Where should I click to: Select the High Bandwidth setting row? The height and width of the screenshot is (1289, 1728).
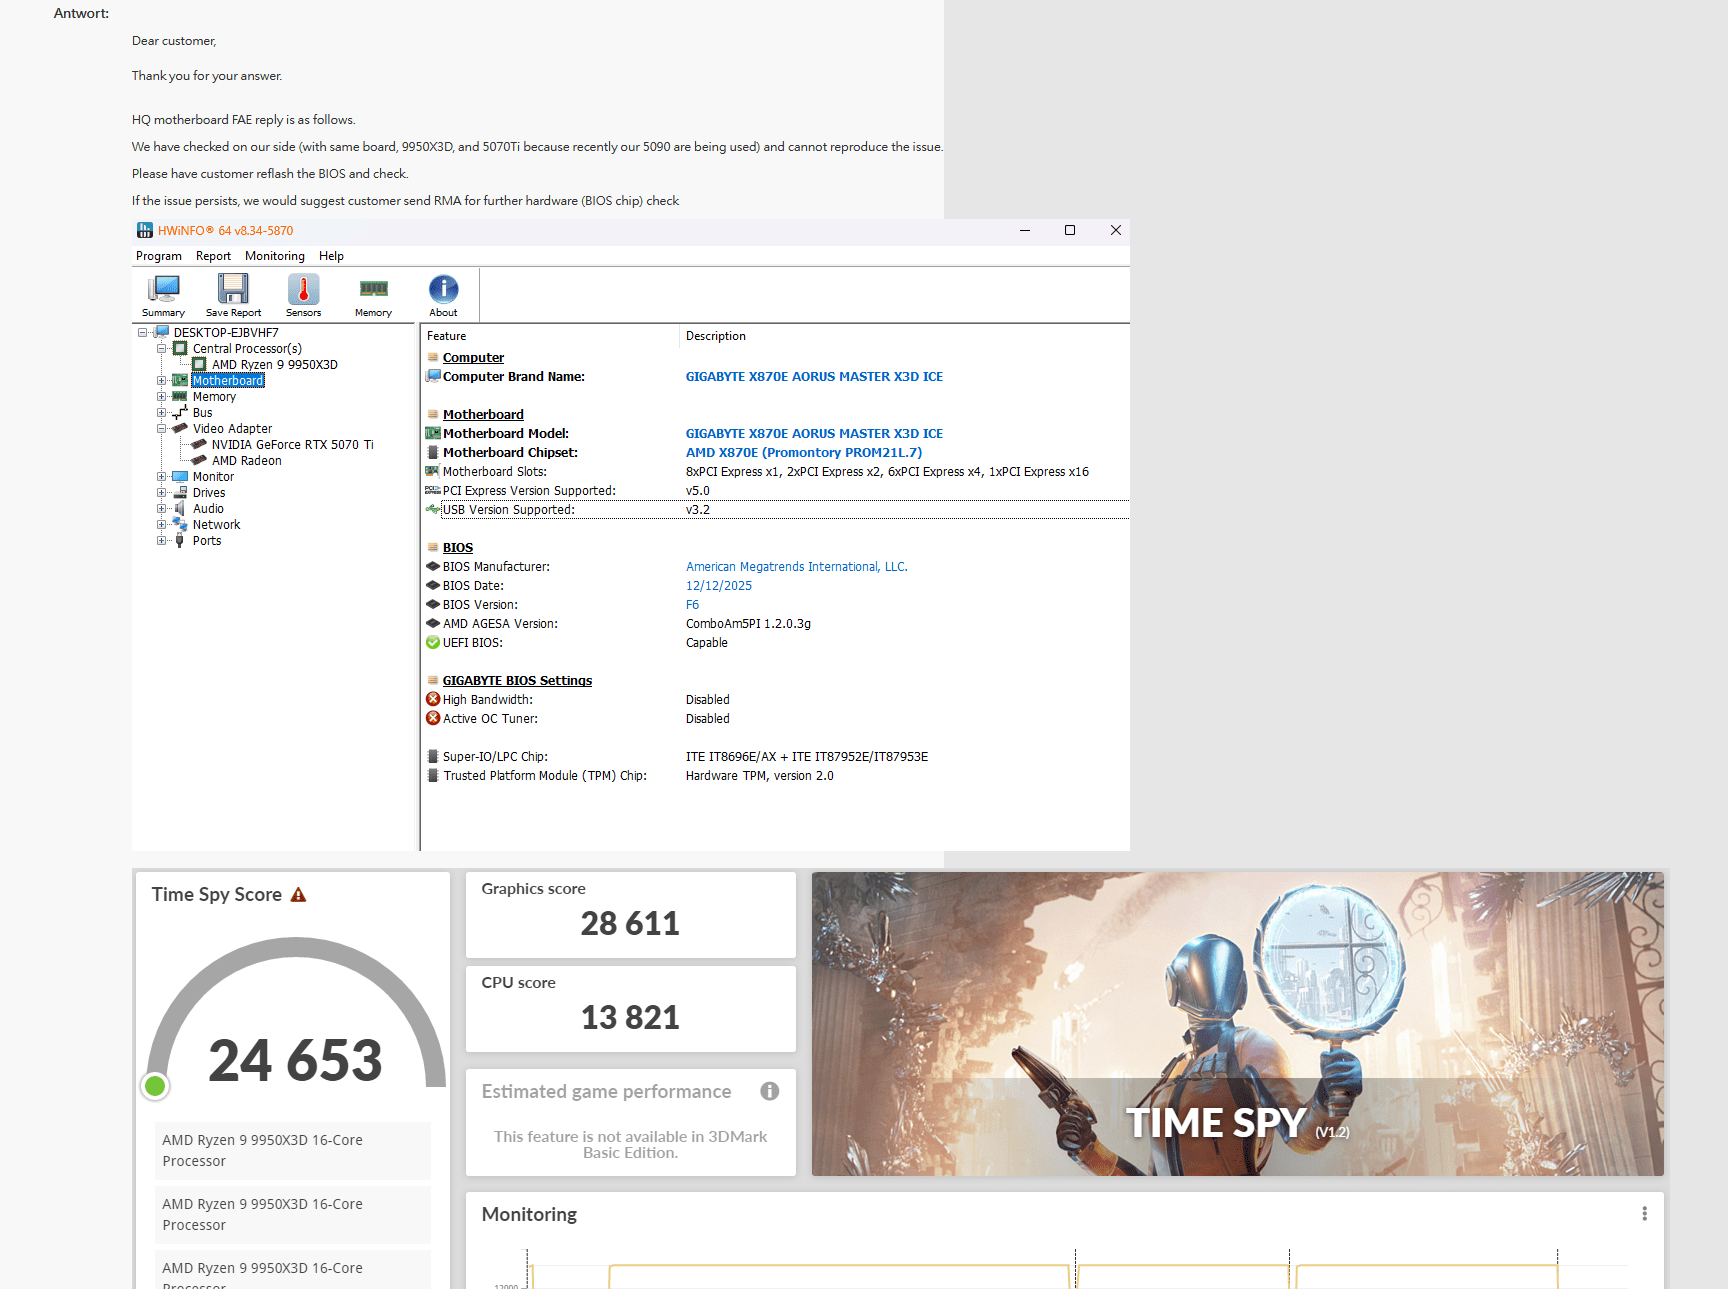pyautogui.click(x=776, y=700)
